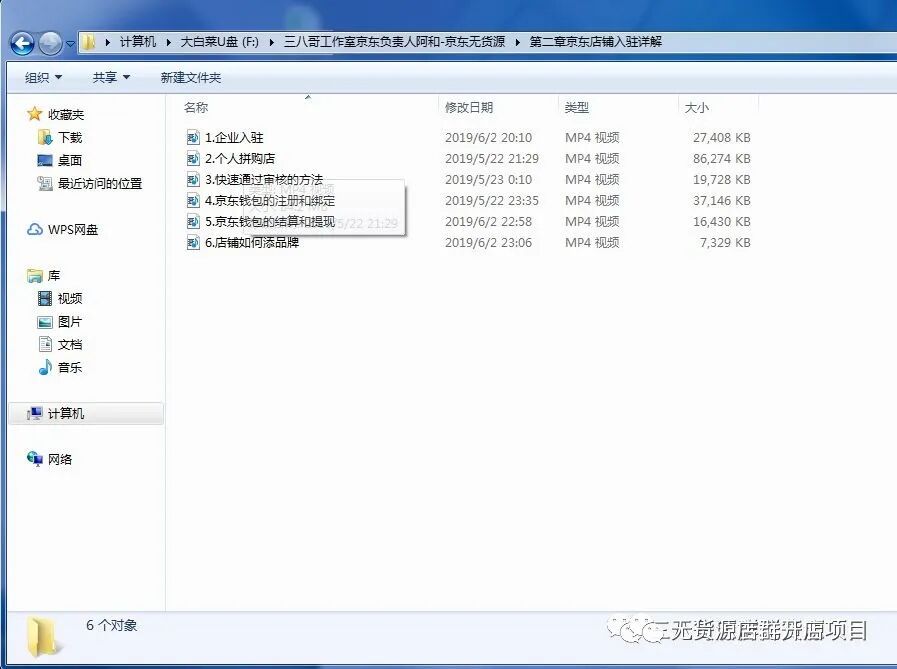Select the file name 5.京东钱包的结算和提现
The width and height of the screenshot is (897, 669).
coord(270,221)
